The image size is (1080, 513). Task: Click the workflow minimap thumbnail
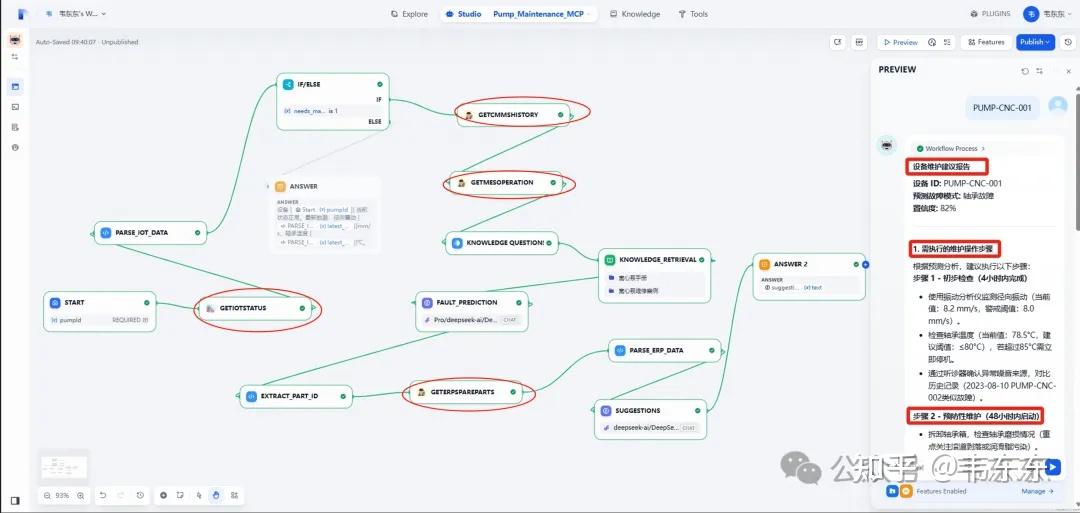click(64, 467)
